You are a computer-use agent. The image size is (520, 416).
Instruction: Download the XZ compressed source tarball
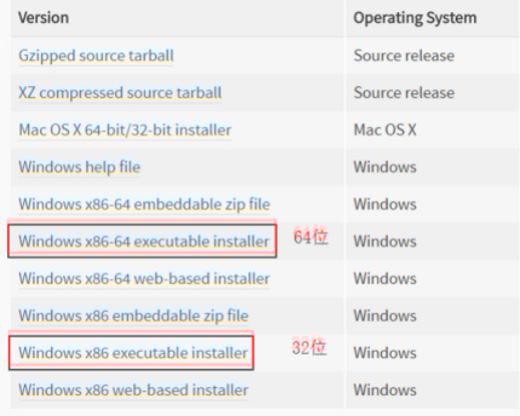coord(120,93)
